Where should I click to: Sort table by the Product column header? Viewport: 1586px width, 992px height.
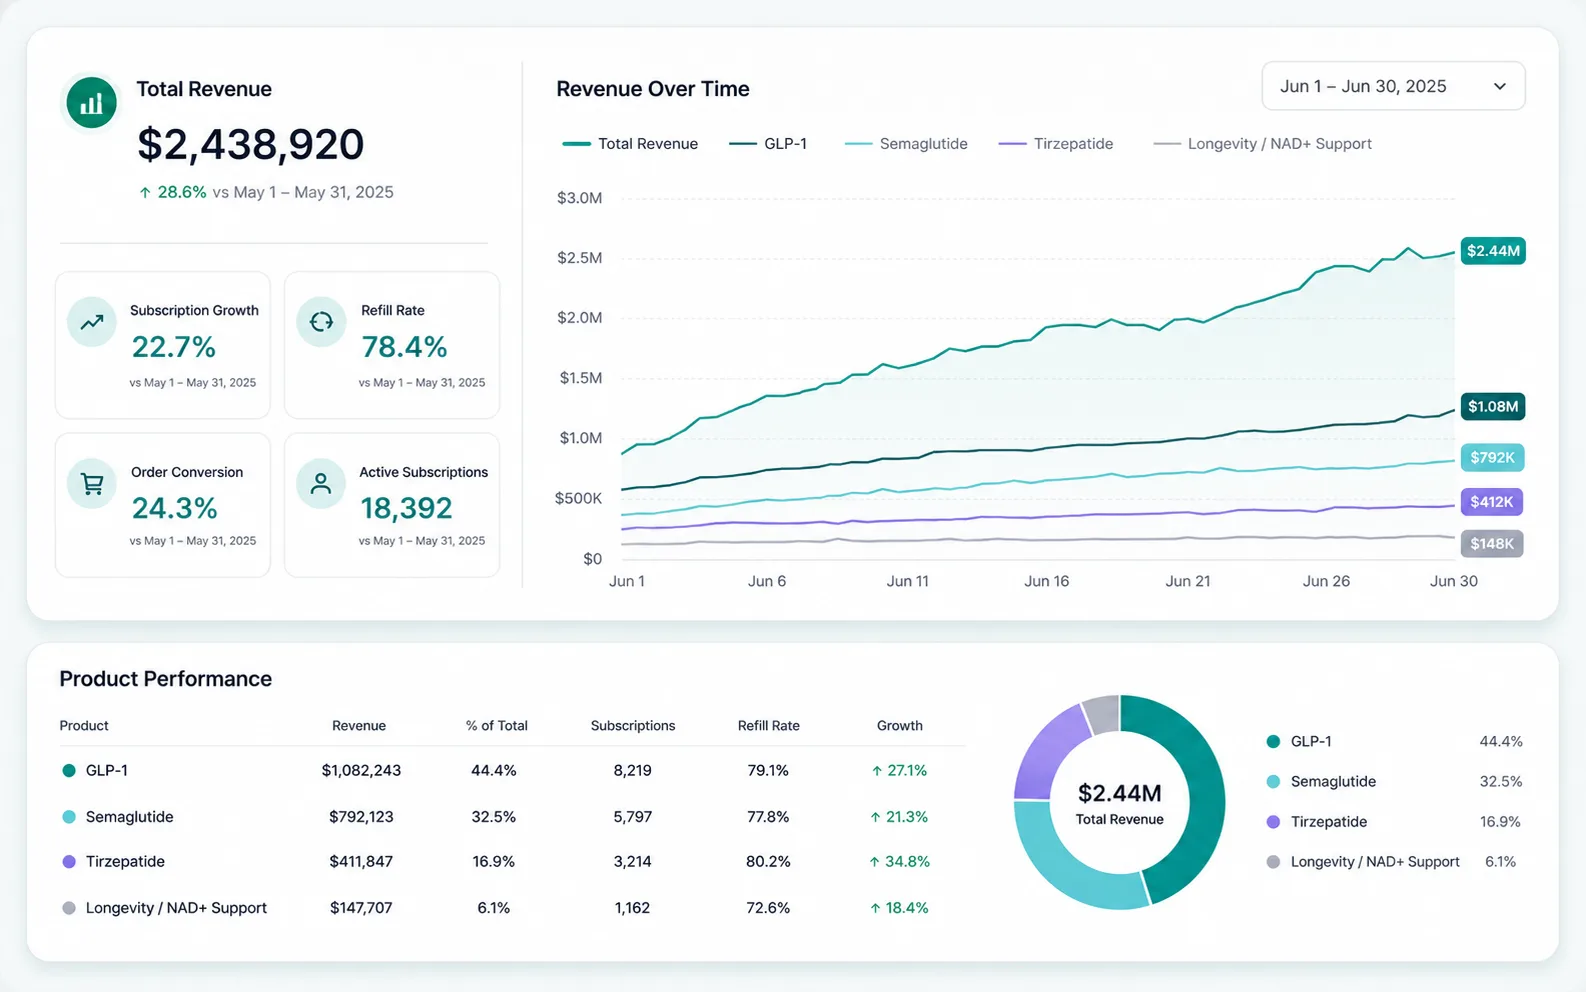pos(84,726)
